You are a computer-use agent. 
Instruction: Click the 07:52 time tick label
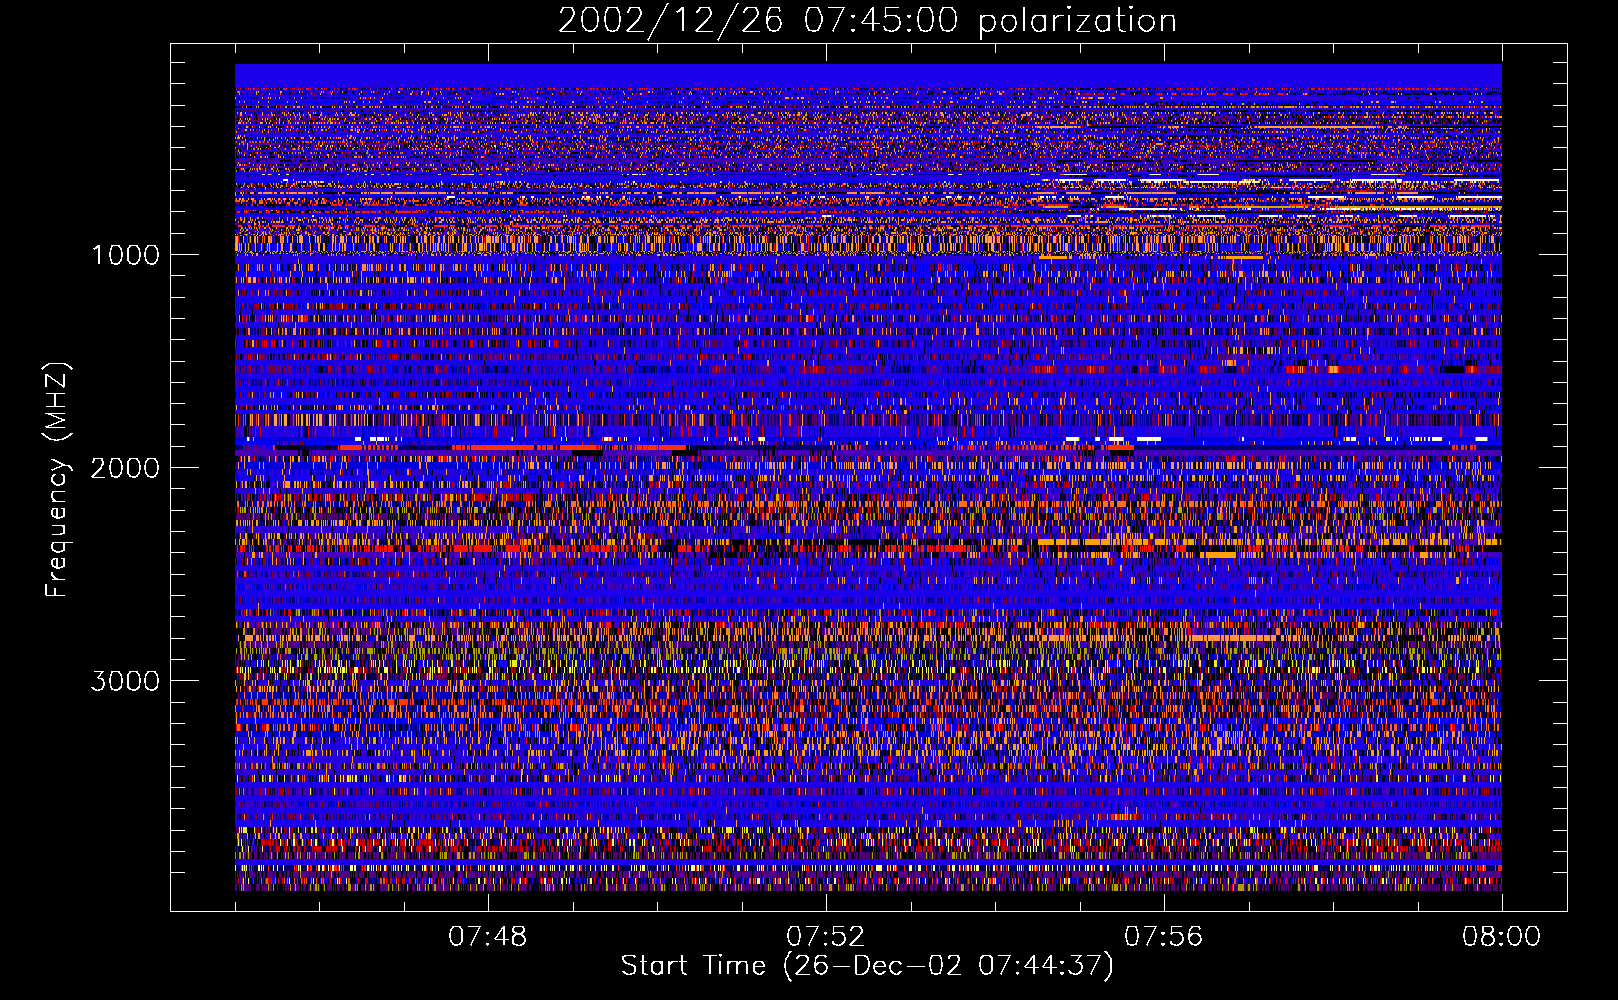pos(826,937)
